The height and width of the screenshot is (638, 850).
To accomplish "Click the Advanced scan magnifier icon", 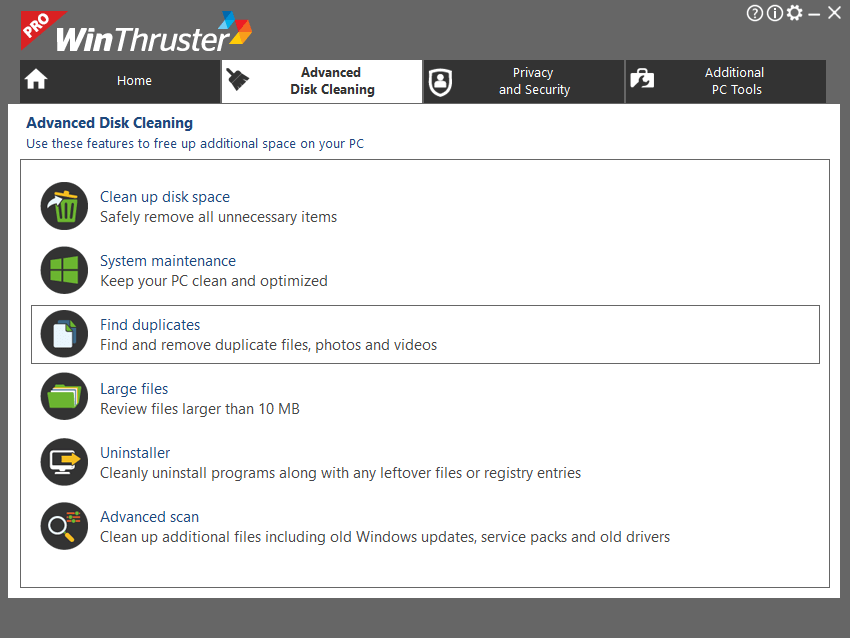I will click(64, 526).
